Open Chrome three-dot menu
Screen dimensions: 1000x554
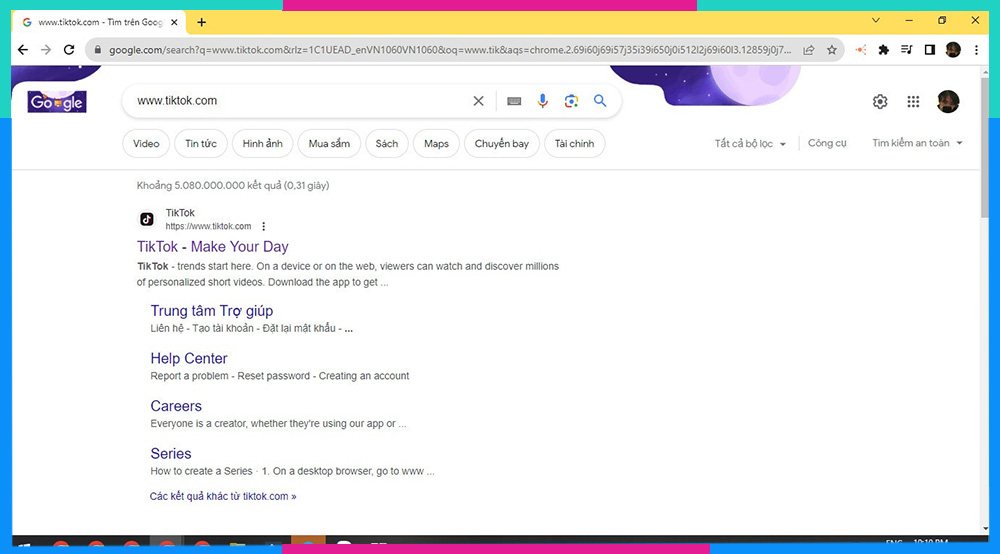[976, 50]
